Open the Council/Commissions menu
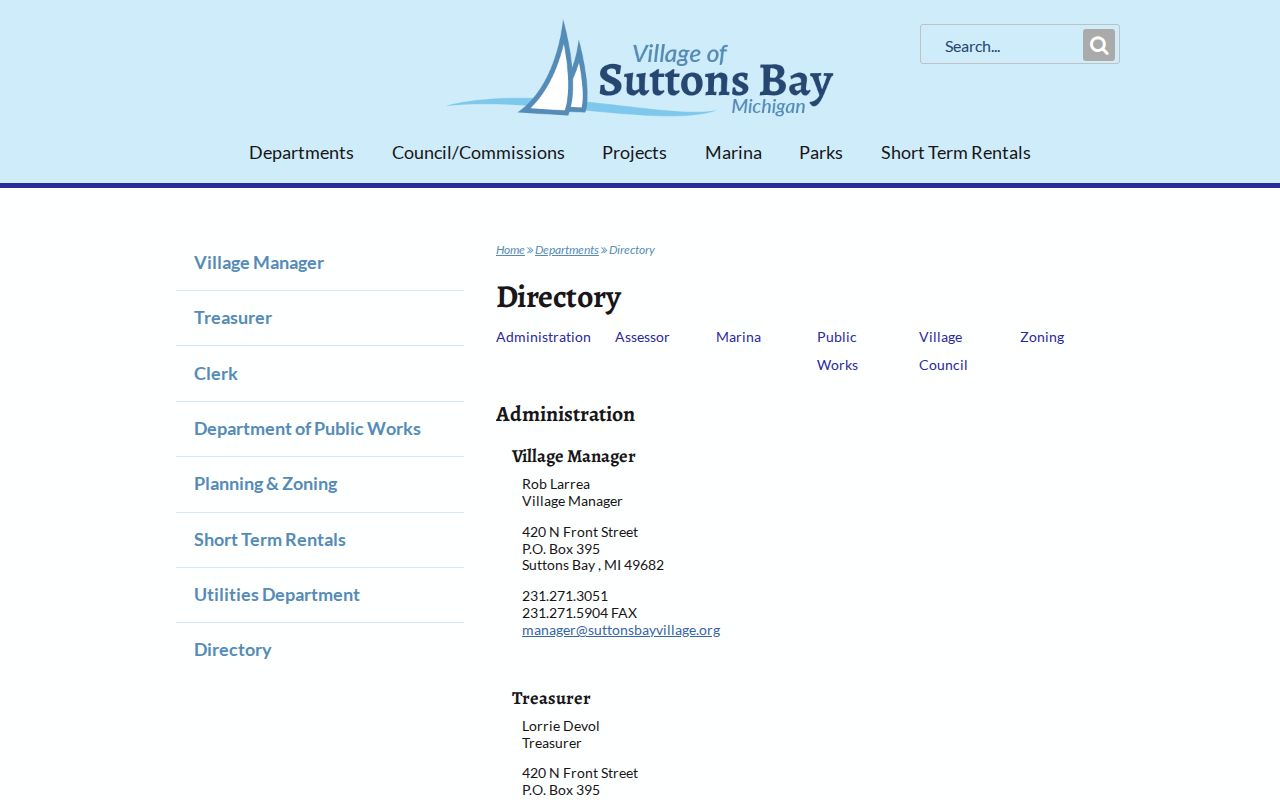Viewport: 1280px width, 800px height. pyautogui.click(x=478, y=153)
